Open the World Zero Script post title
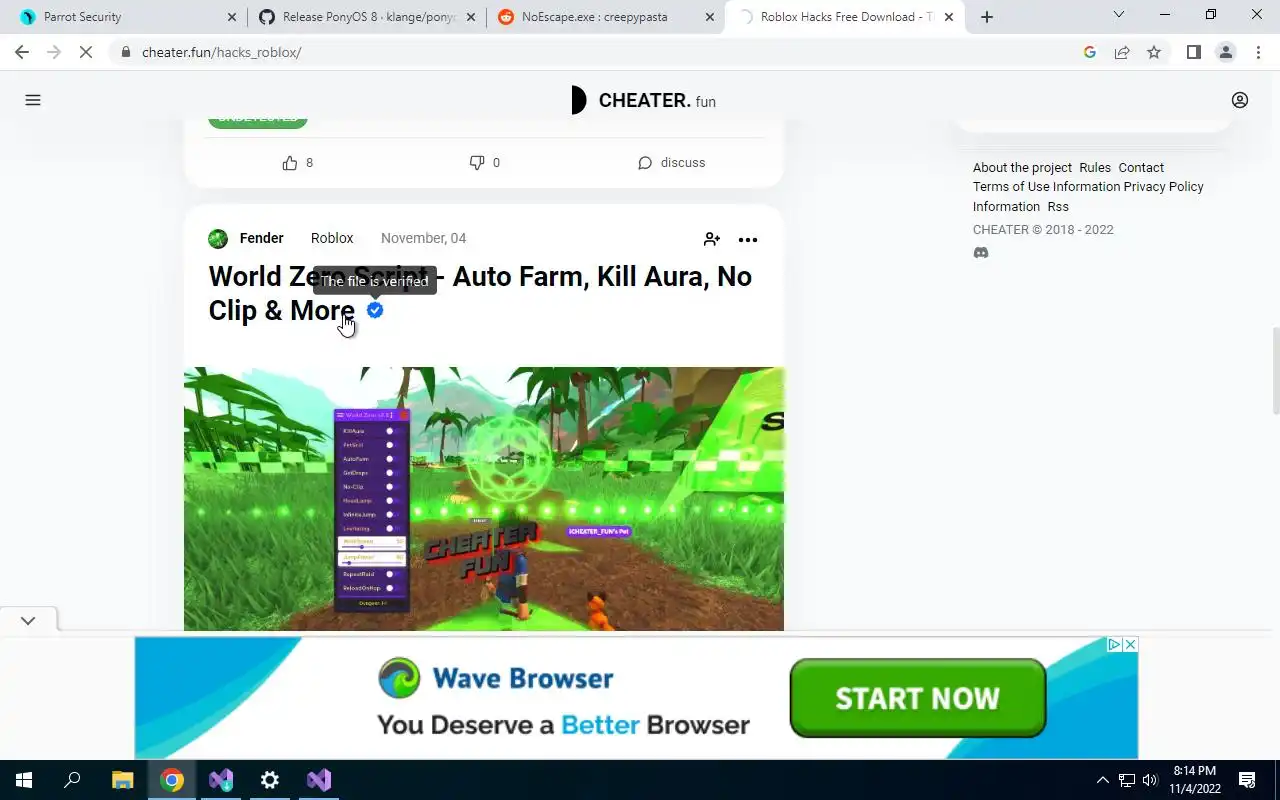 (480, 293)
